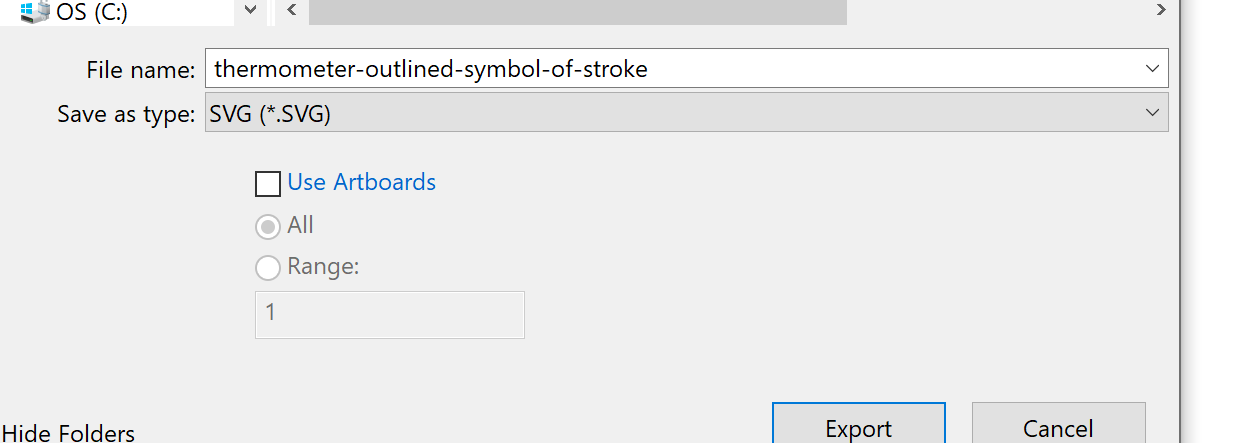
Task: Click the Use Artboards text label
Action: (x=361, y=182)
